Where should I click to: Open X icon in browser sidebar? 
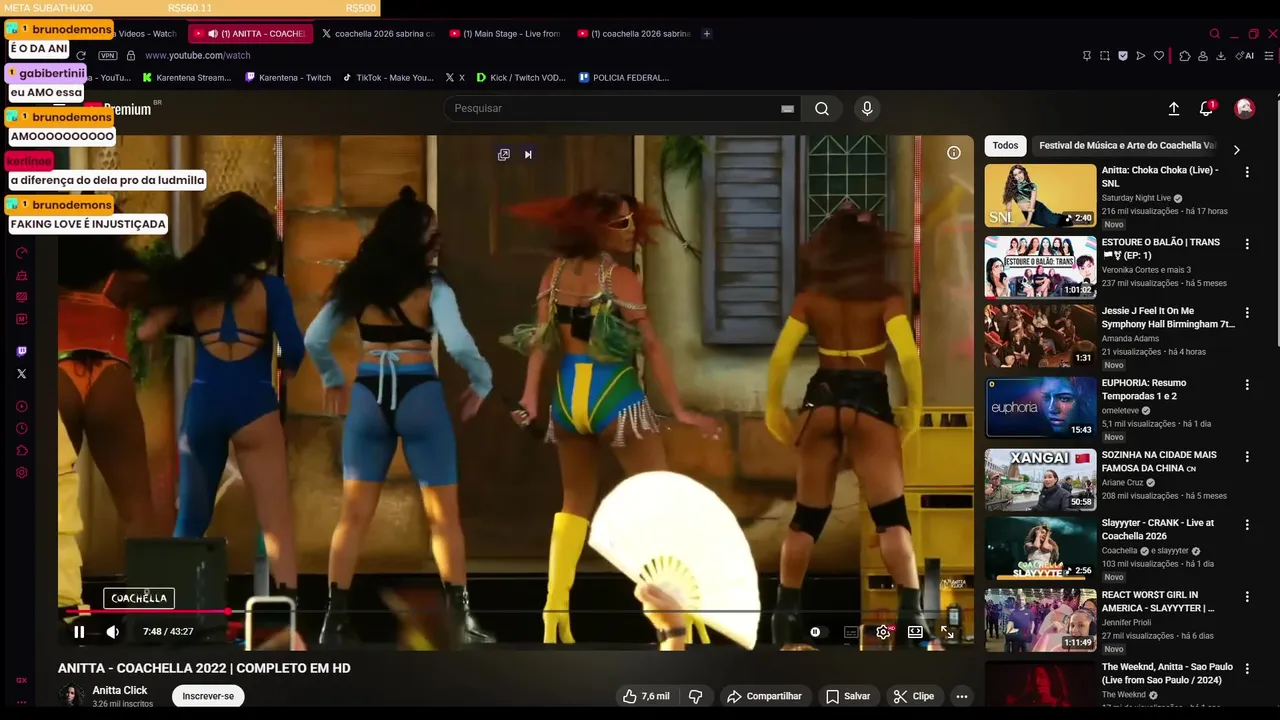tap(22, 374)
